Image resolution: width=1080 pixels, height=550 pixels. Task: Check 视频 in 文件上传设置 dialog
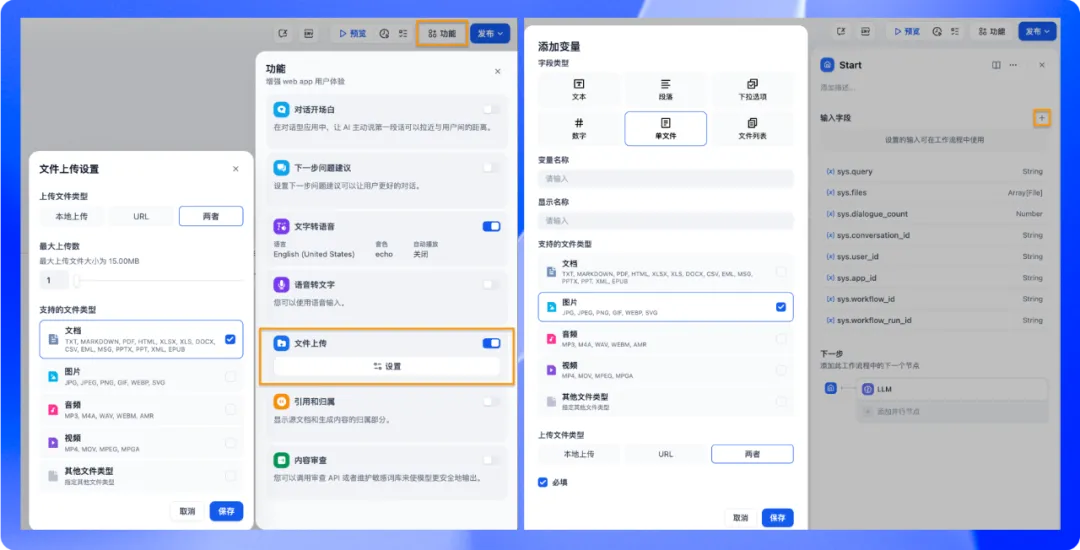coord(230,443)
